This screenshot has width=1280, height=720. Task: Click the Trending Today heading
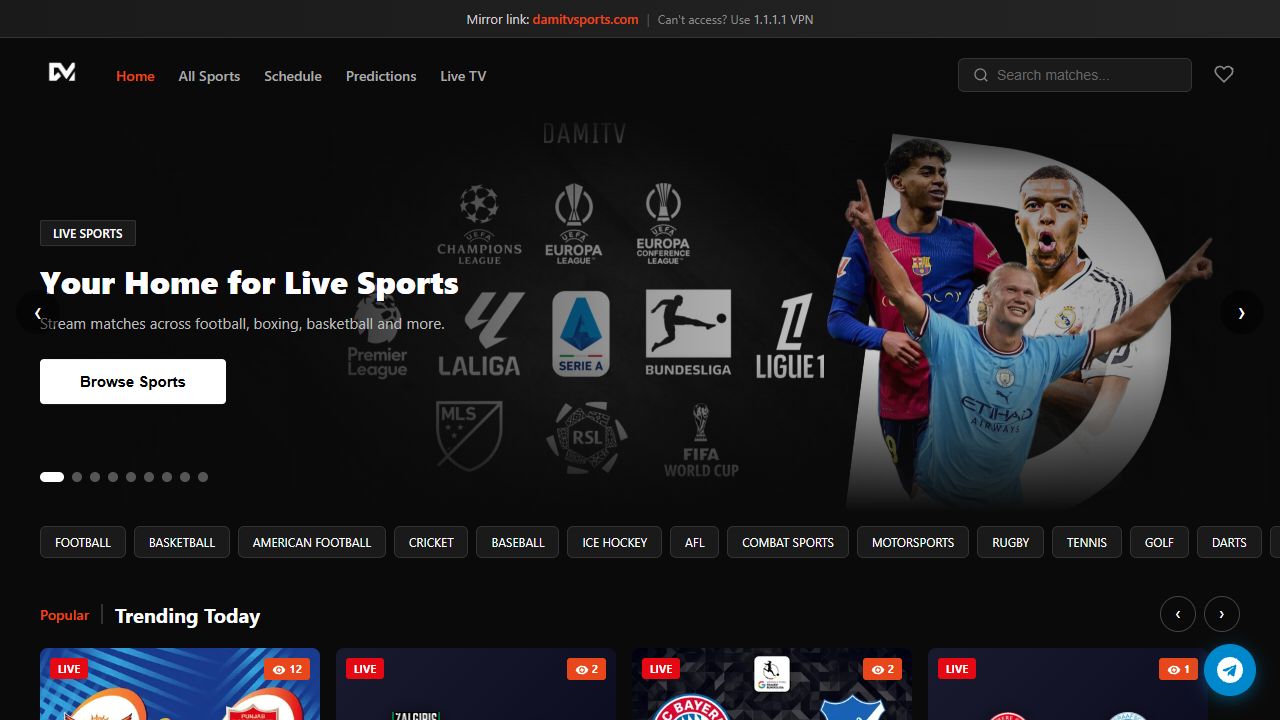pyautogui.click(x=187, y=616)
